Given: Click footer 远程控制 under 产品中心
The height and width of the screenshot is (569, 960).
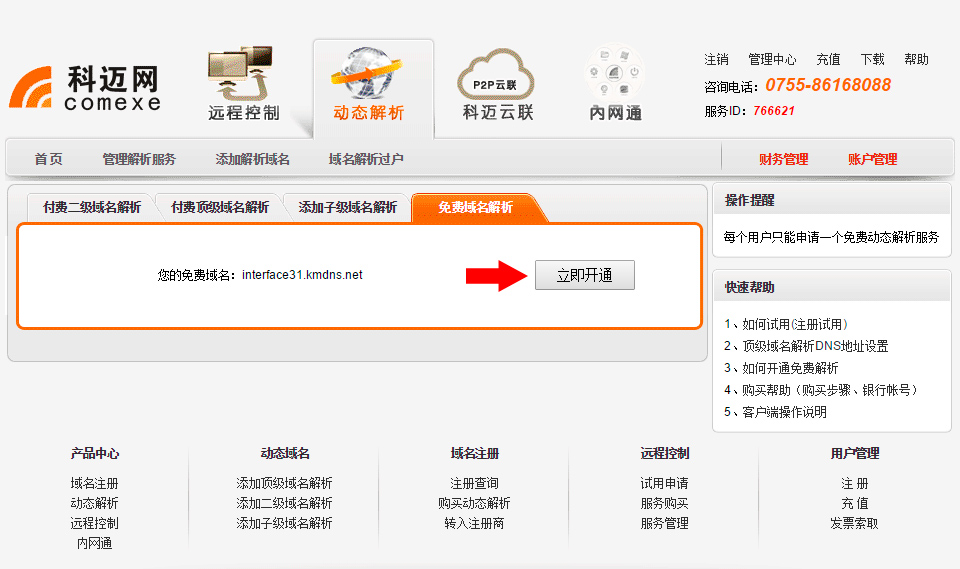Looking at the screenshot, I should (94, 523).
